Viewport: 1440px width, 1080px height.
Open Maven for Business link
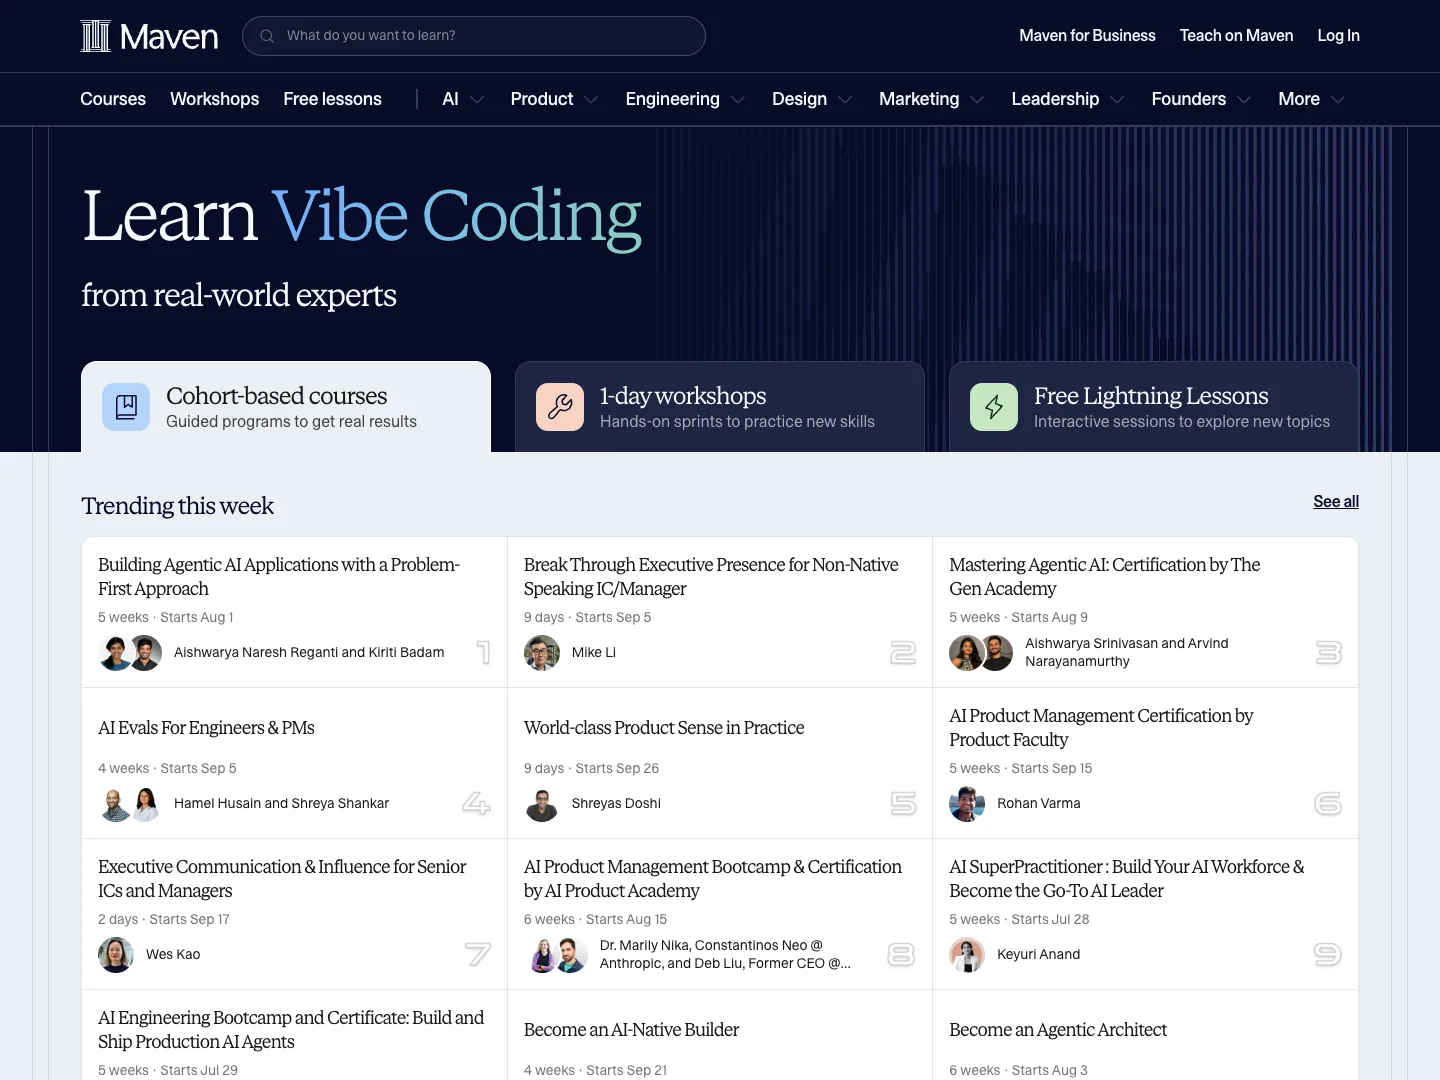click(1087, 36)
